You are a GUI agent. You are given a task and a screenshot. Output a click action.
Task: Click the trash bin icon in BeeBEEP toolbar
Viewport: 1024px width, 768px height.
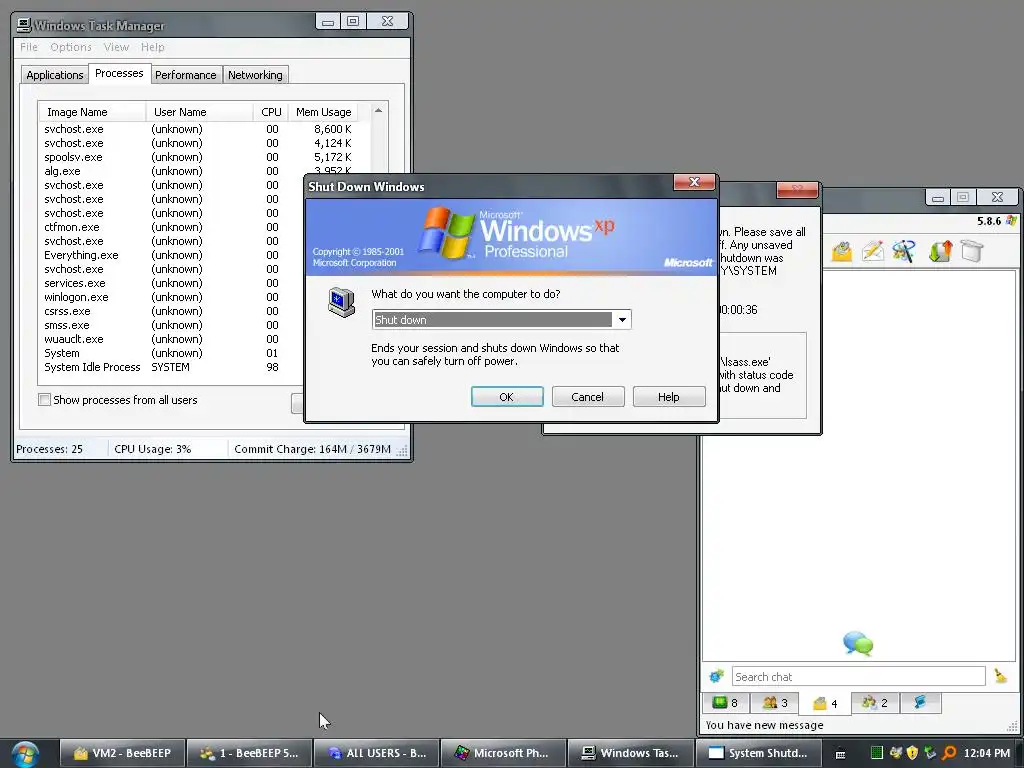click(x=972, y=251)
